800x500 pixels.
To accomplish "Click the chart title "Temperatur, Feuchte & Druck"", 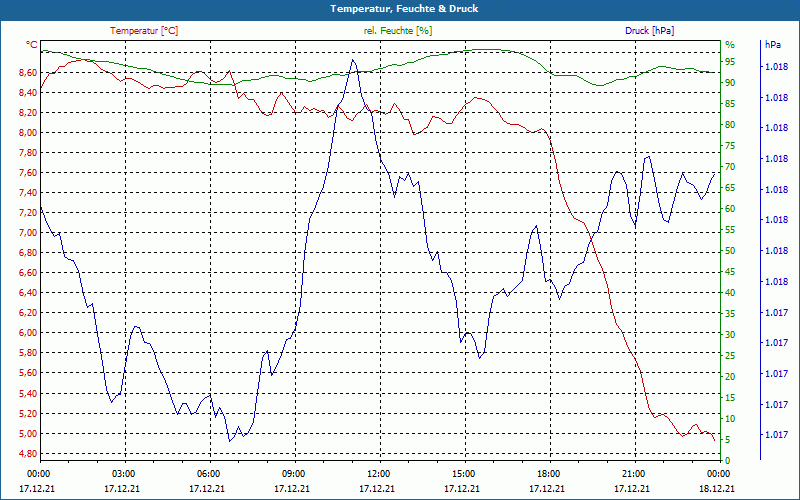I will pos(404,9).
